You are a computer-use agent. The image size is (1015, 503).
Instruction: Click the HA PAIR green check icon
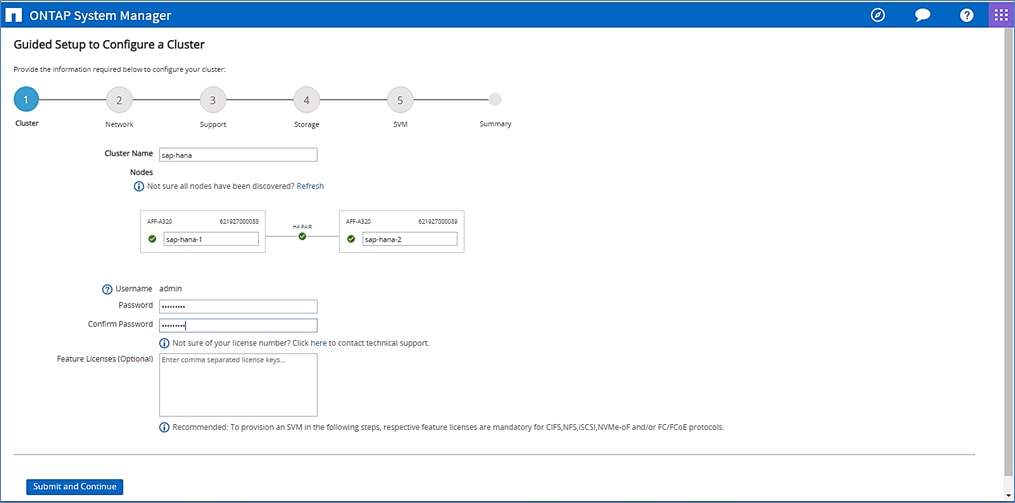pyautogui.click(x=302, y=236)
